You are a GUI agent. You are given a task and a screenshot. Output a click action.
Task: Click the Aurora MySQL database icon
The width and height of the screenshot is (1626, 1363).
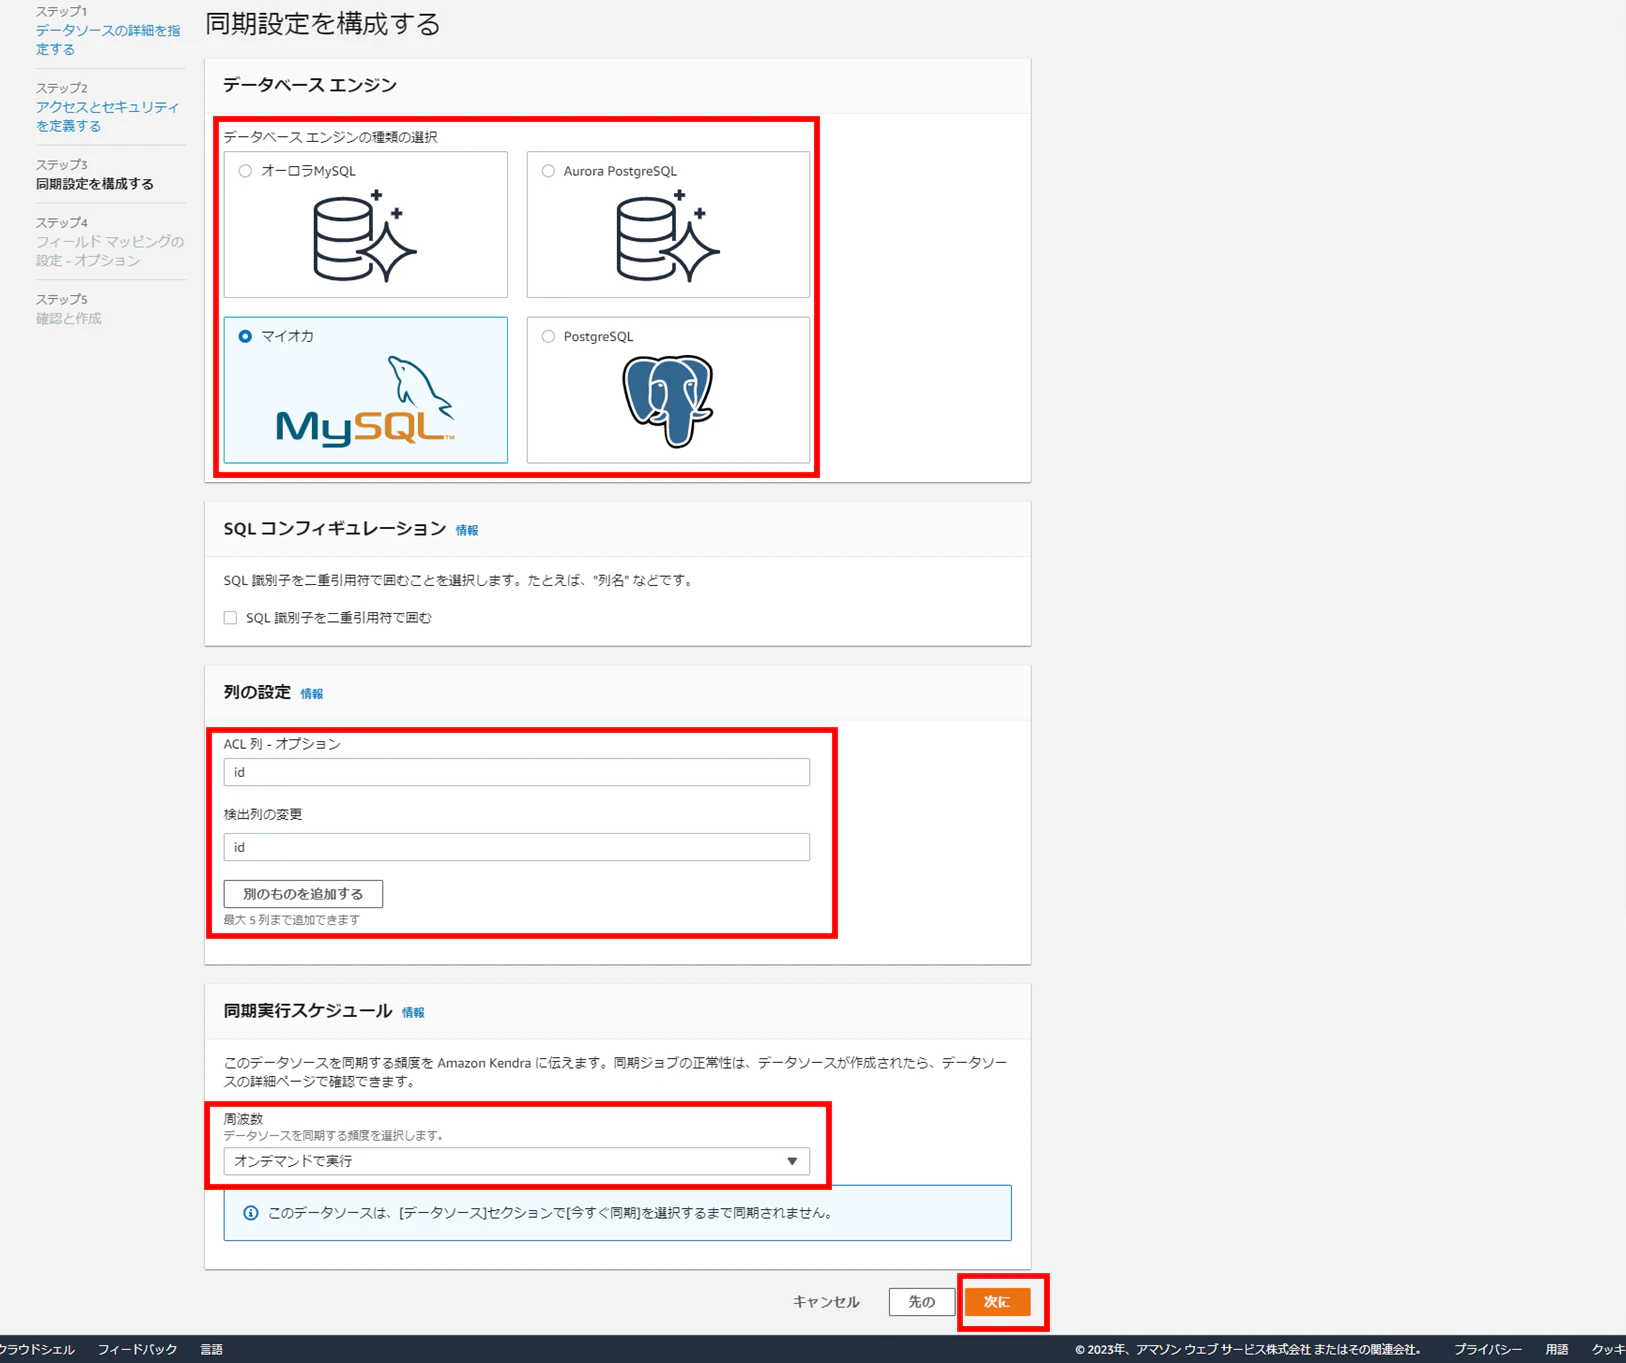(x=365, y=237)
